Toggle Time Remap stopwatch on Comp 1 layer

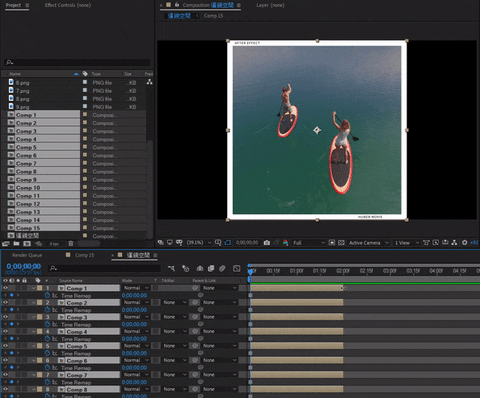[x=47, y=295]
